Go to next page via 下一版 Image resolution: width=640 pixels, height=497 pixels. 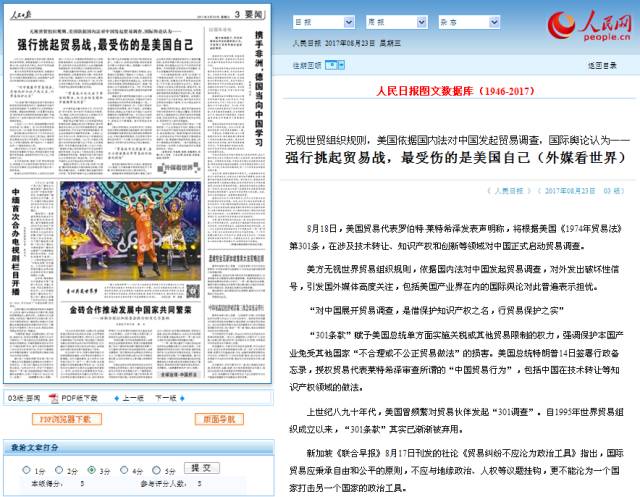pos(166,398)
